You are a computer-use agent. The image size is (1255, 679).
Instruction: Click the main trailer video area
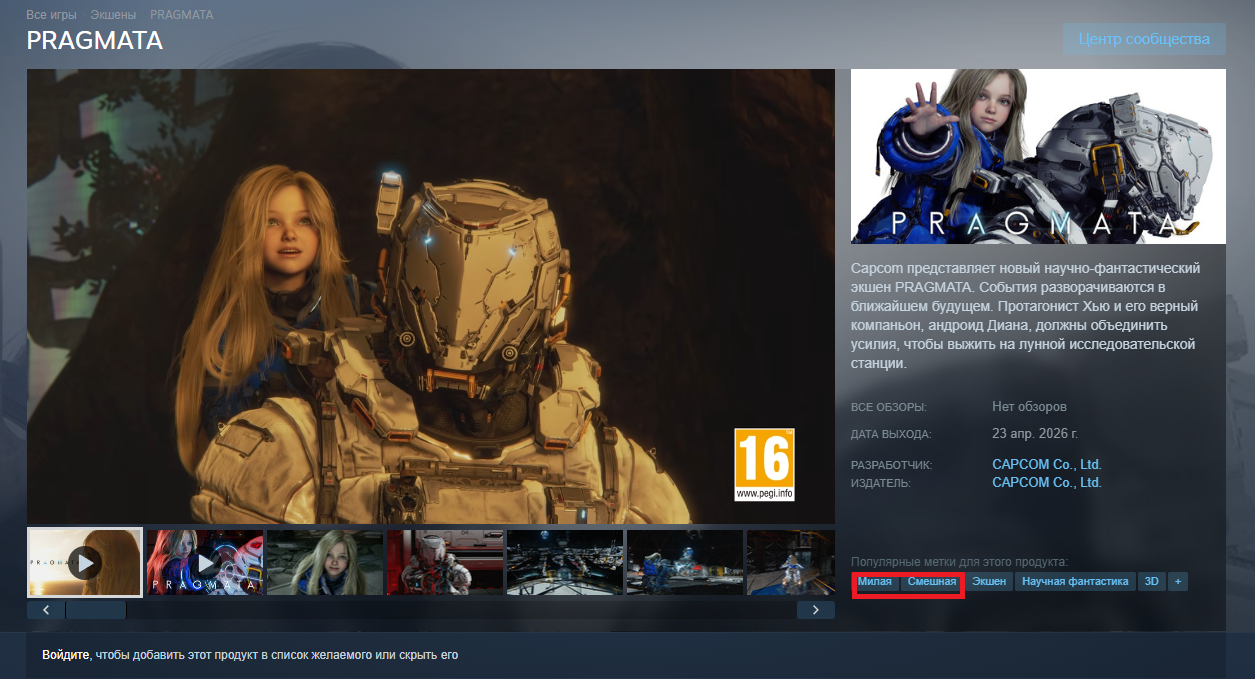[431, 296]
